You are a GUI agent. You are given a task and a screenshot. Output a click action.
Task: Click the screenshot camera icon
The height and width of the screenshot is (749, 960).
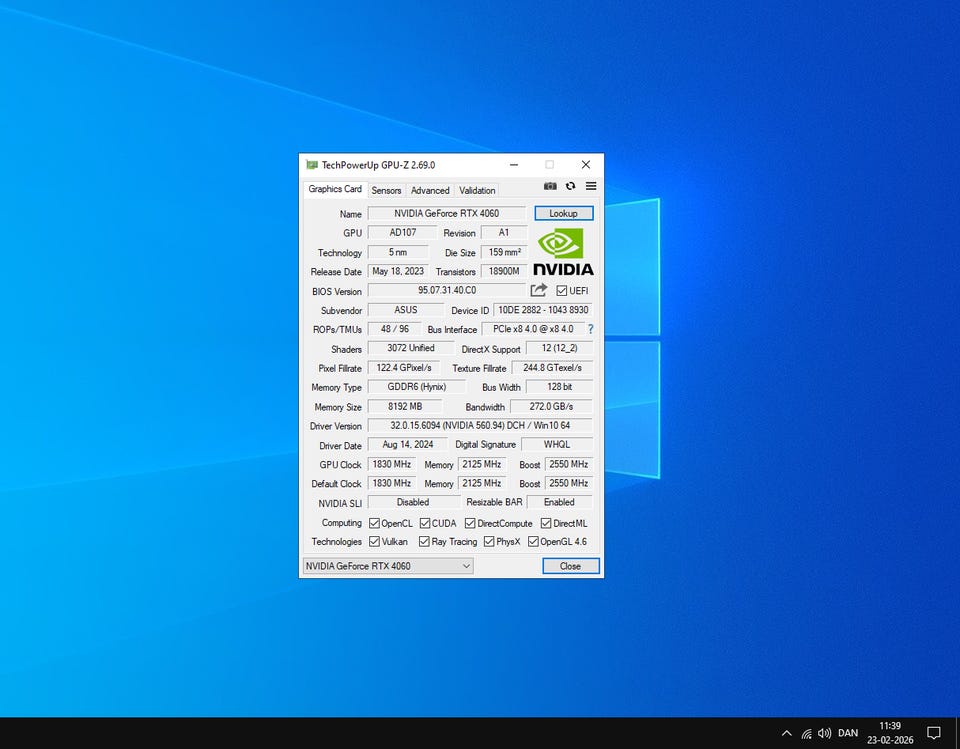click(550, 186)
